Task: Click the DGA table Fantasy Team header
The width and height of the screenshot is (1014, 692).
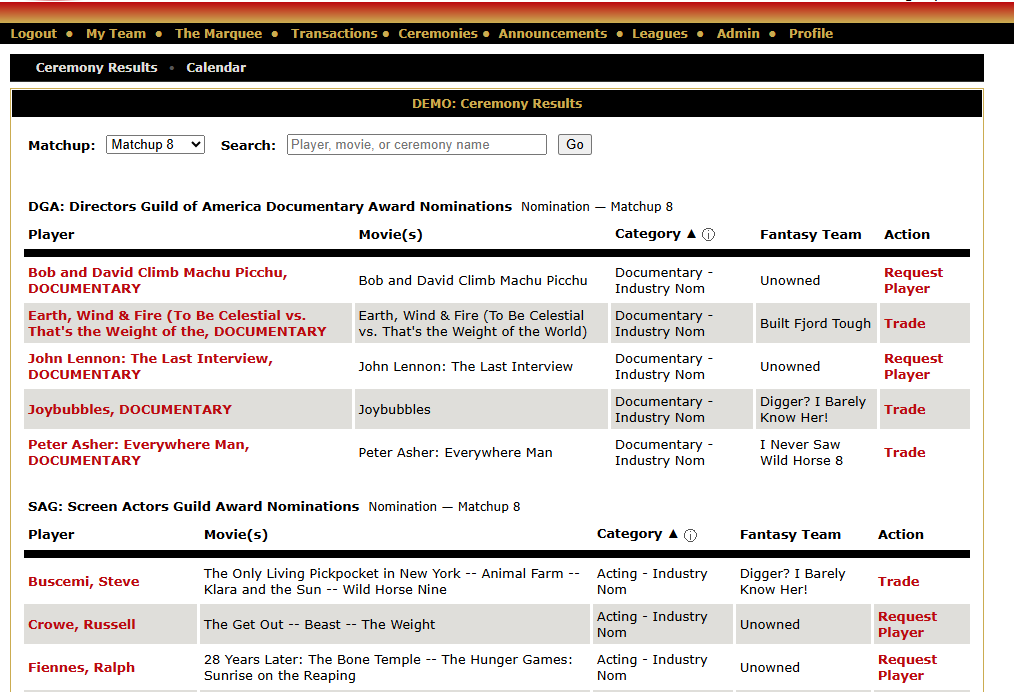Action: 810,235
